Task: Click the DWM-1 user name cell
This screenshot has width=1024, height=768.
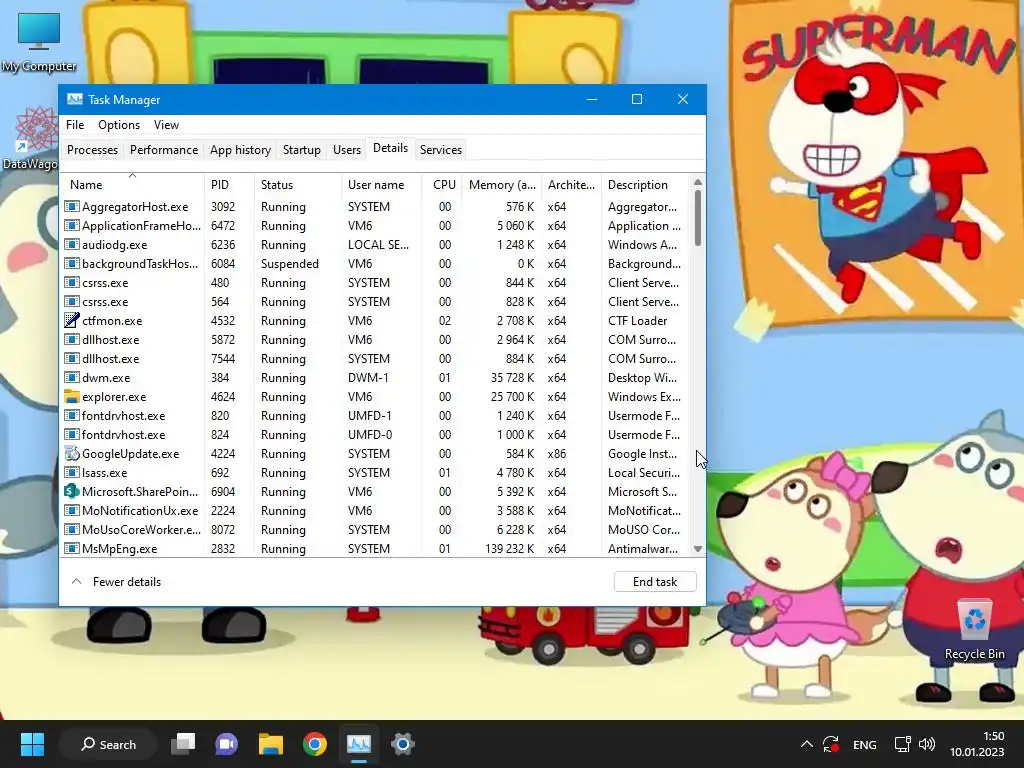Action: tap(368, 377)
